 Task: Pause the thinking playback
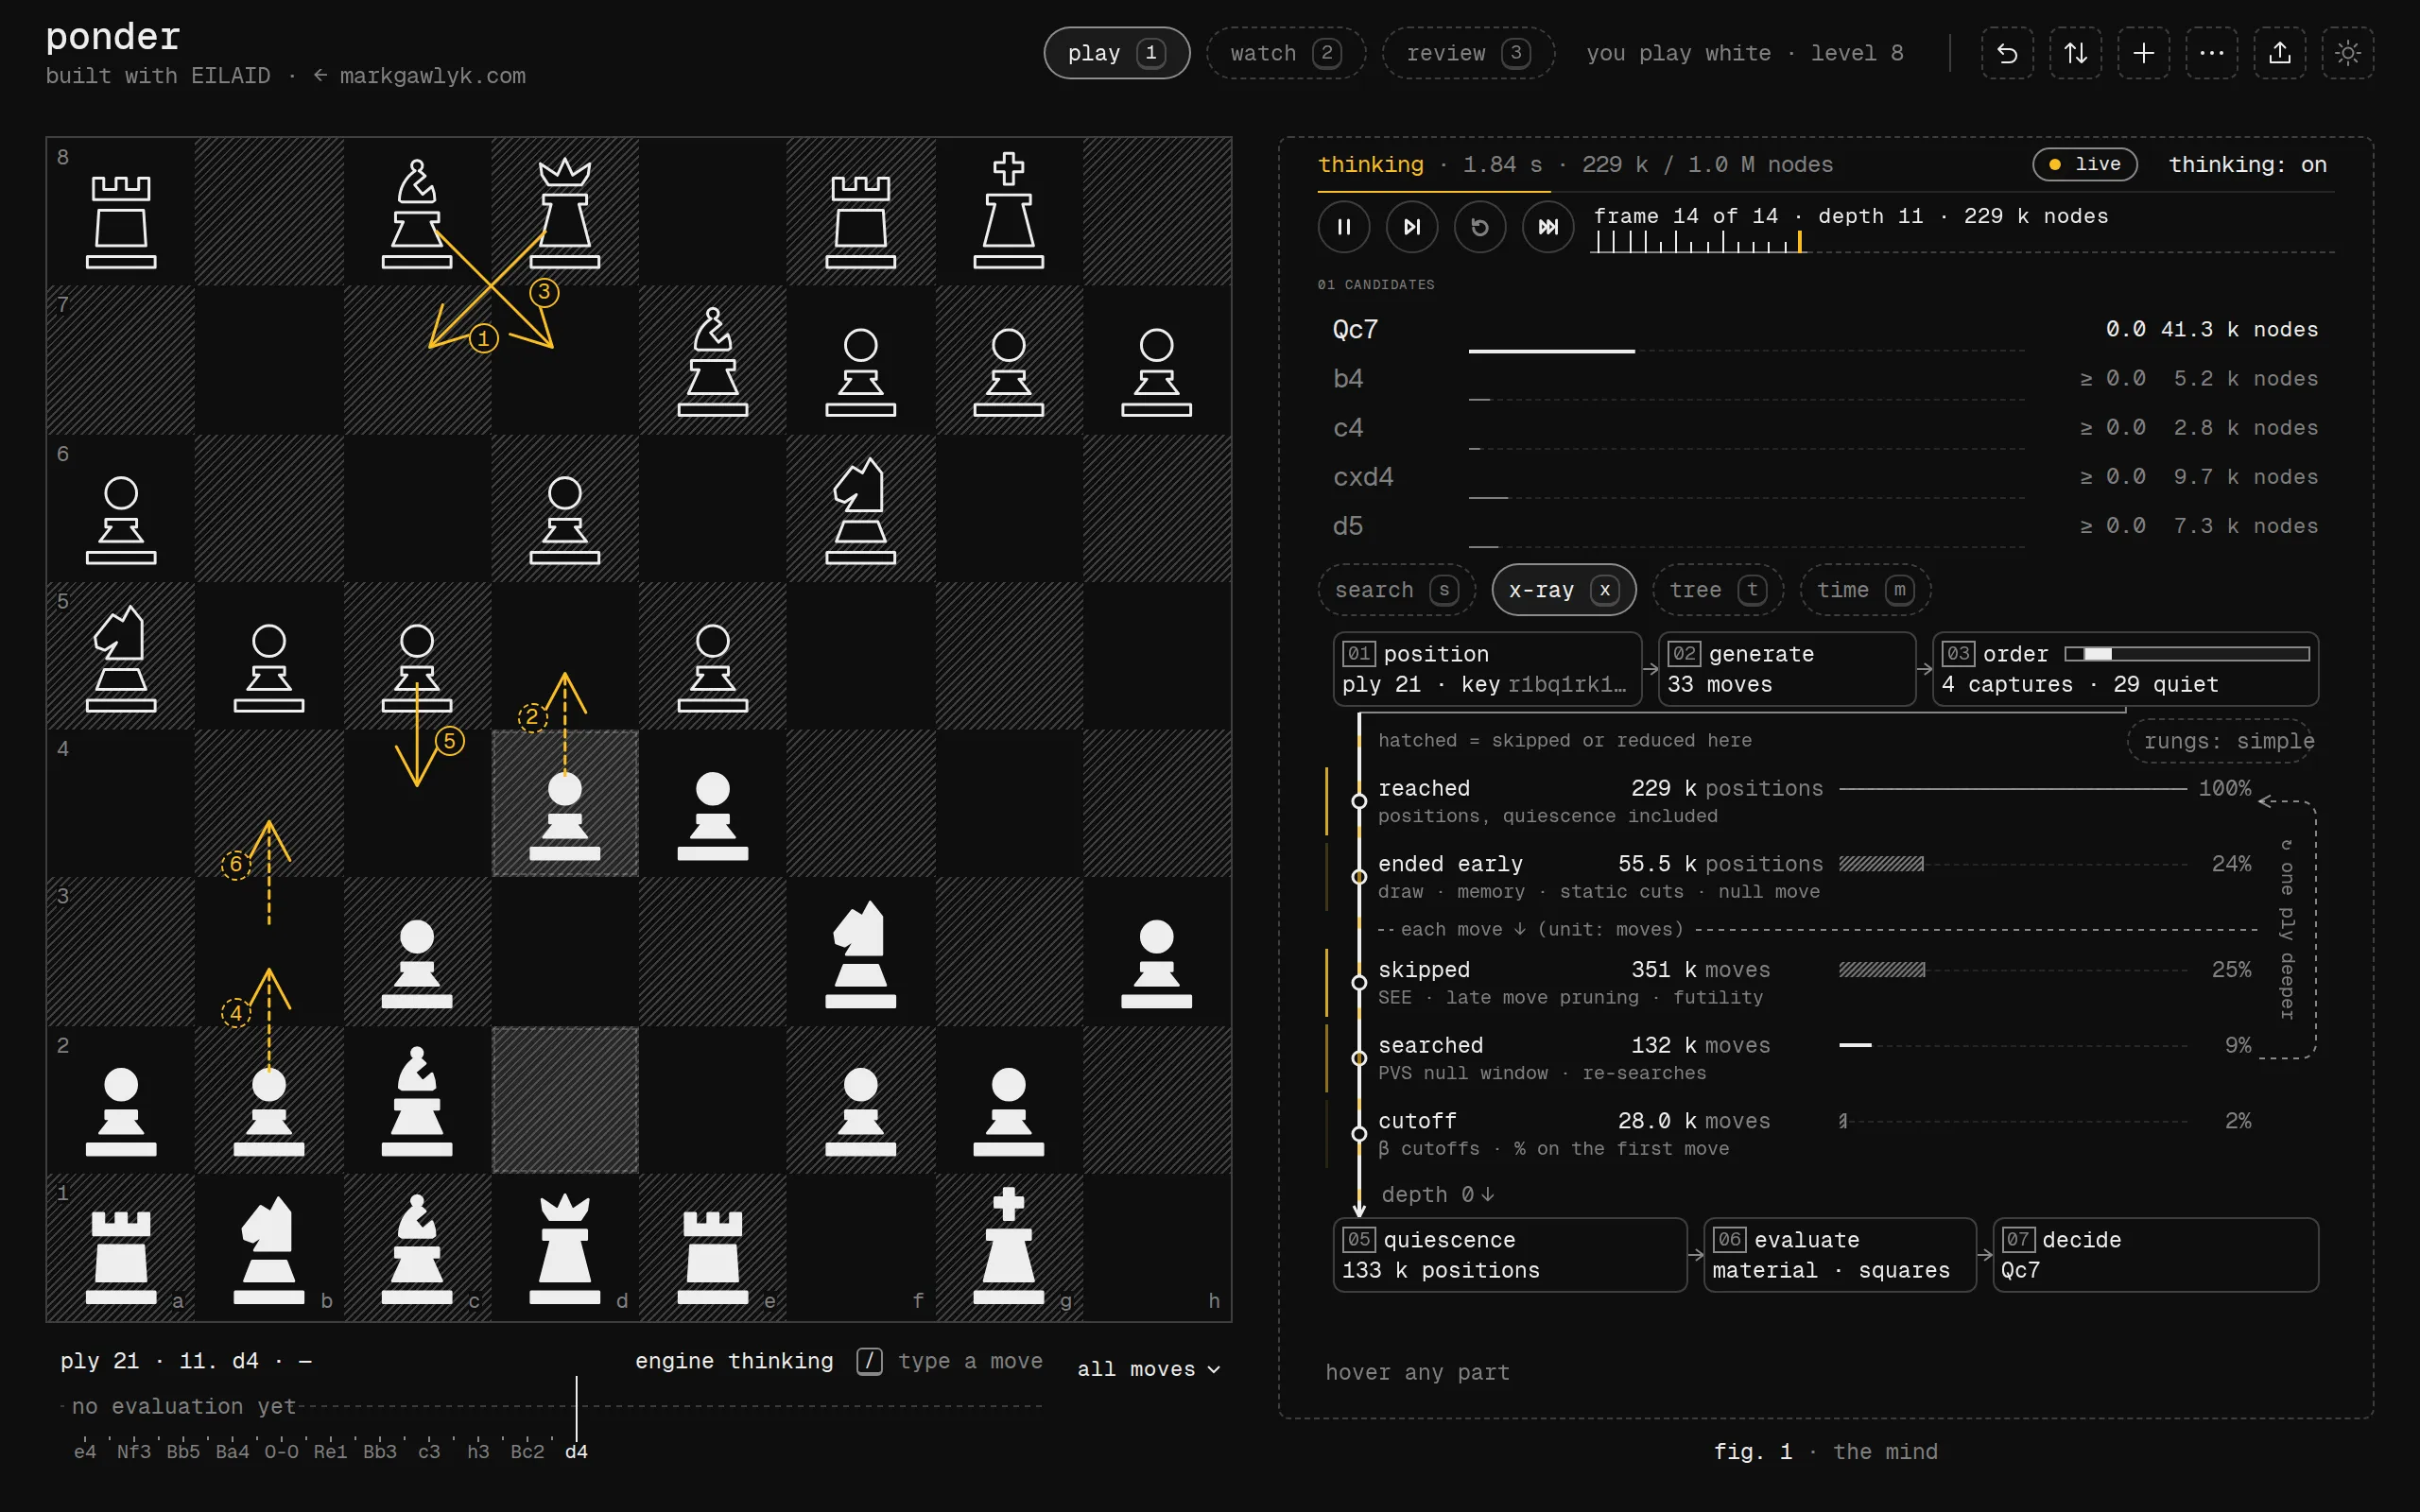(x=1344, y=227)
